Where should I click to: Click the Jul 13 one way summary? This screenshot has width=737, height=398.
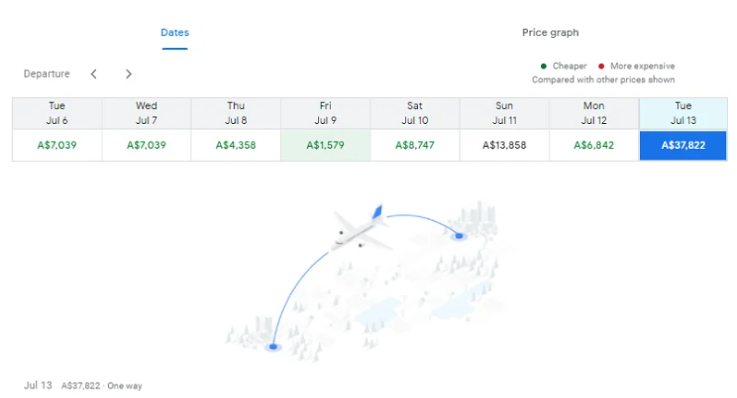pyautogui.click(x=83, y=385)
